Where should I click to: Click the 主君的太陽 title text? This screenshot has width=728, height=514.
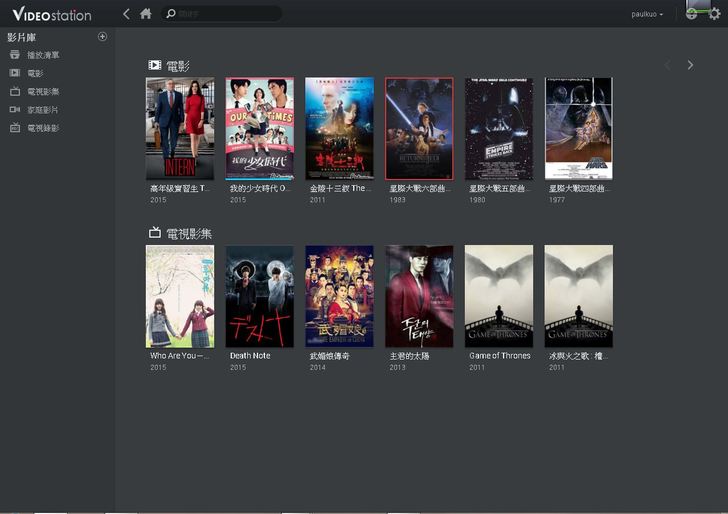click(409, 356)
